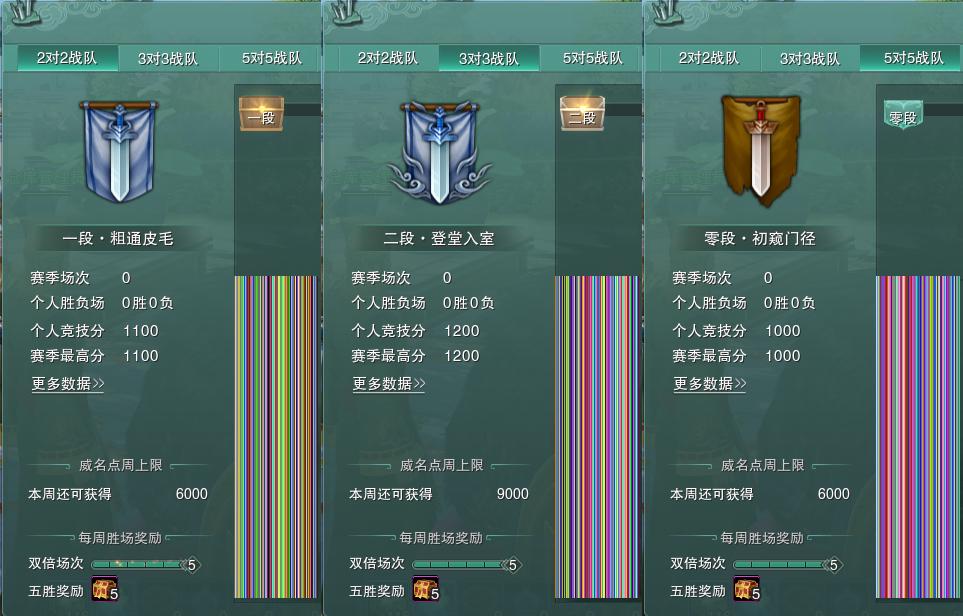Viewport: 963px width, 616px height.
Task: Expand 更多数据 under 一段·粗通皮毛
Action: click(x=68, y=384)
